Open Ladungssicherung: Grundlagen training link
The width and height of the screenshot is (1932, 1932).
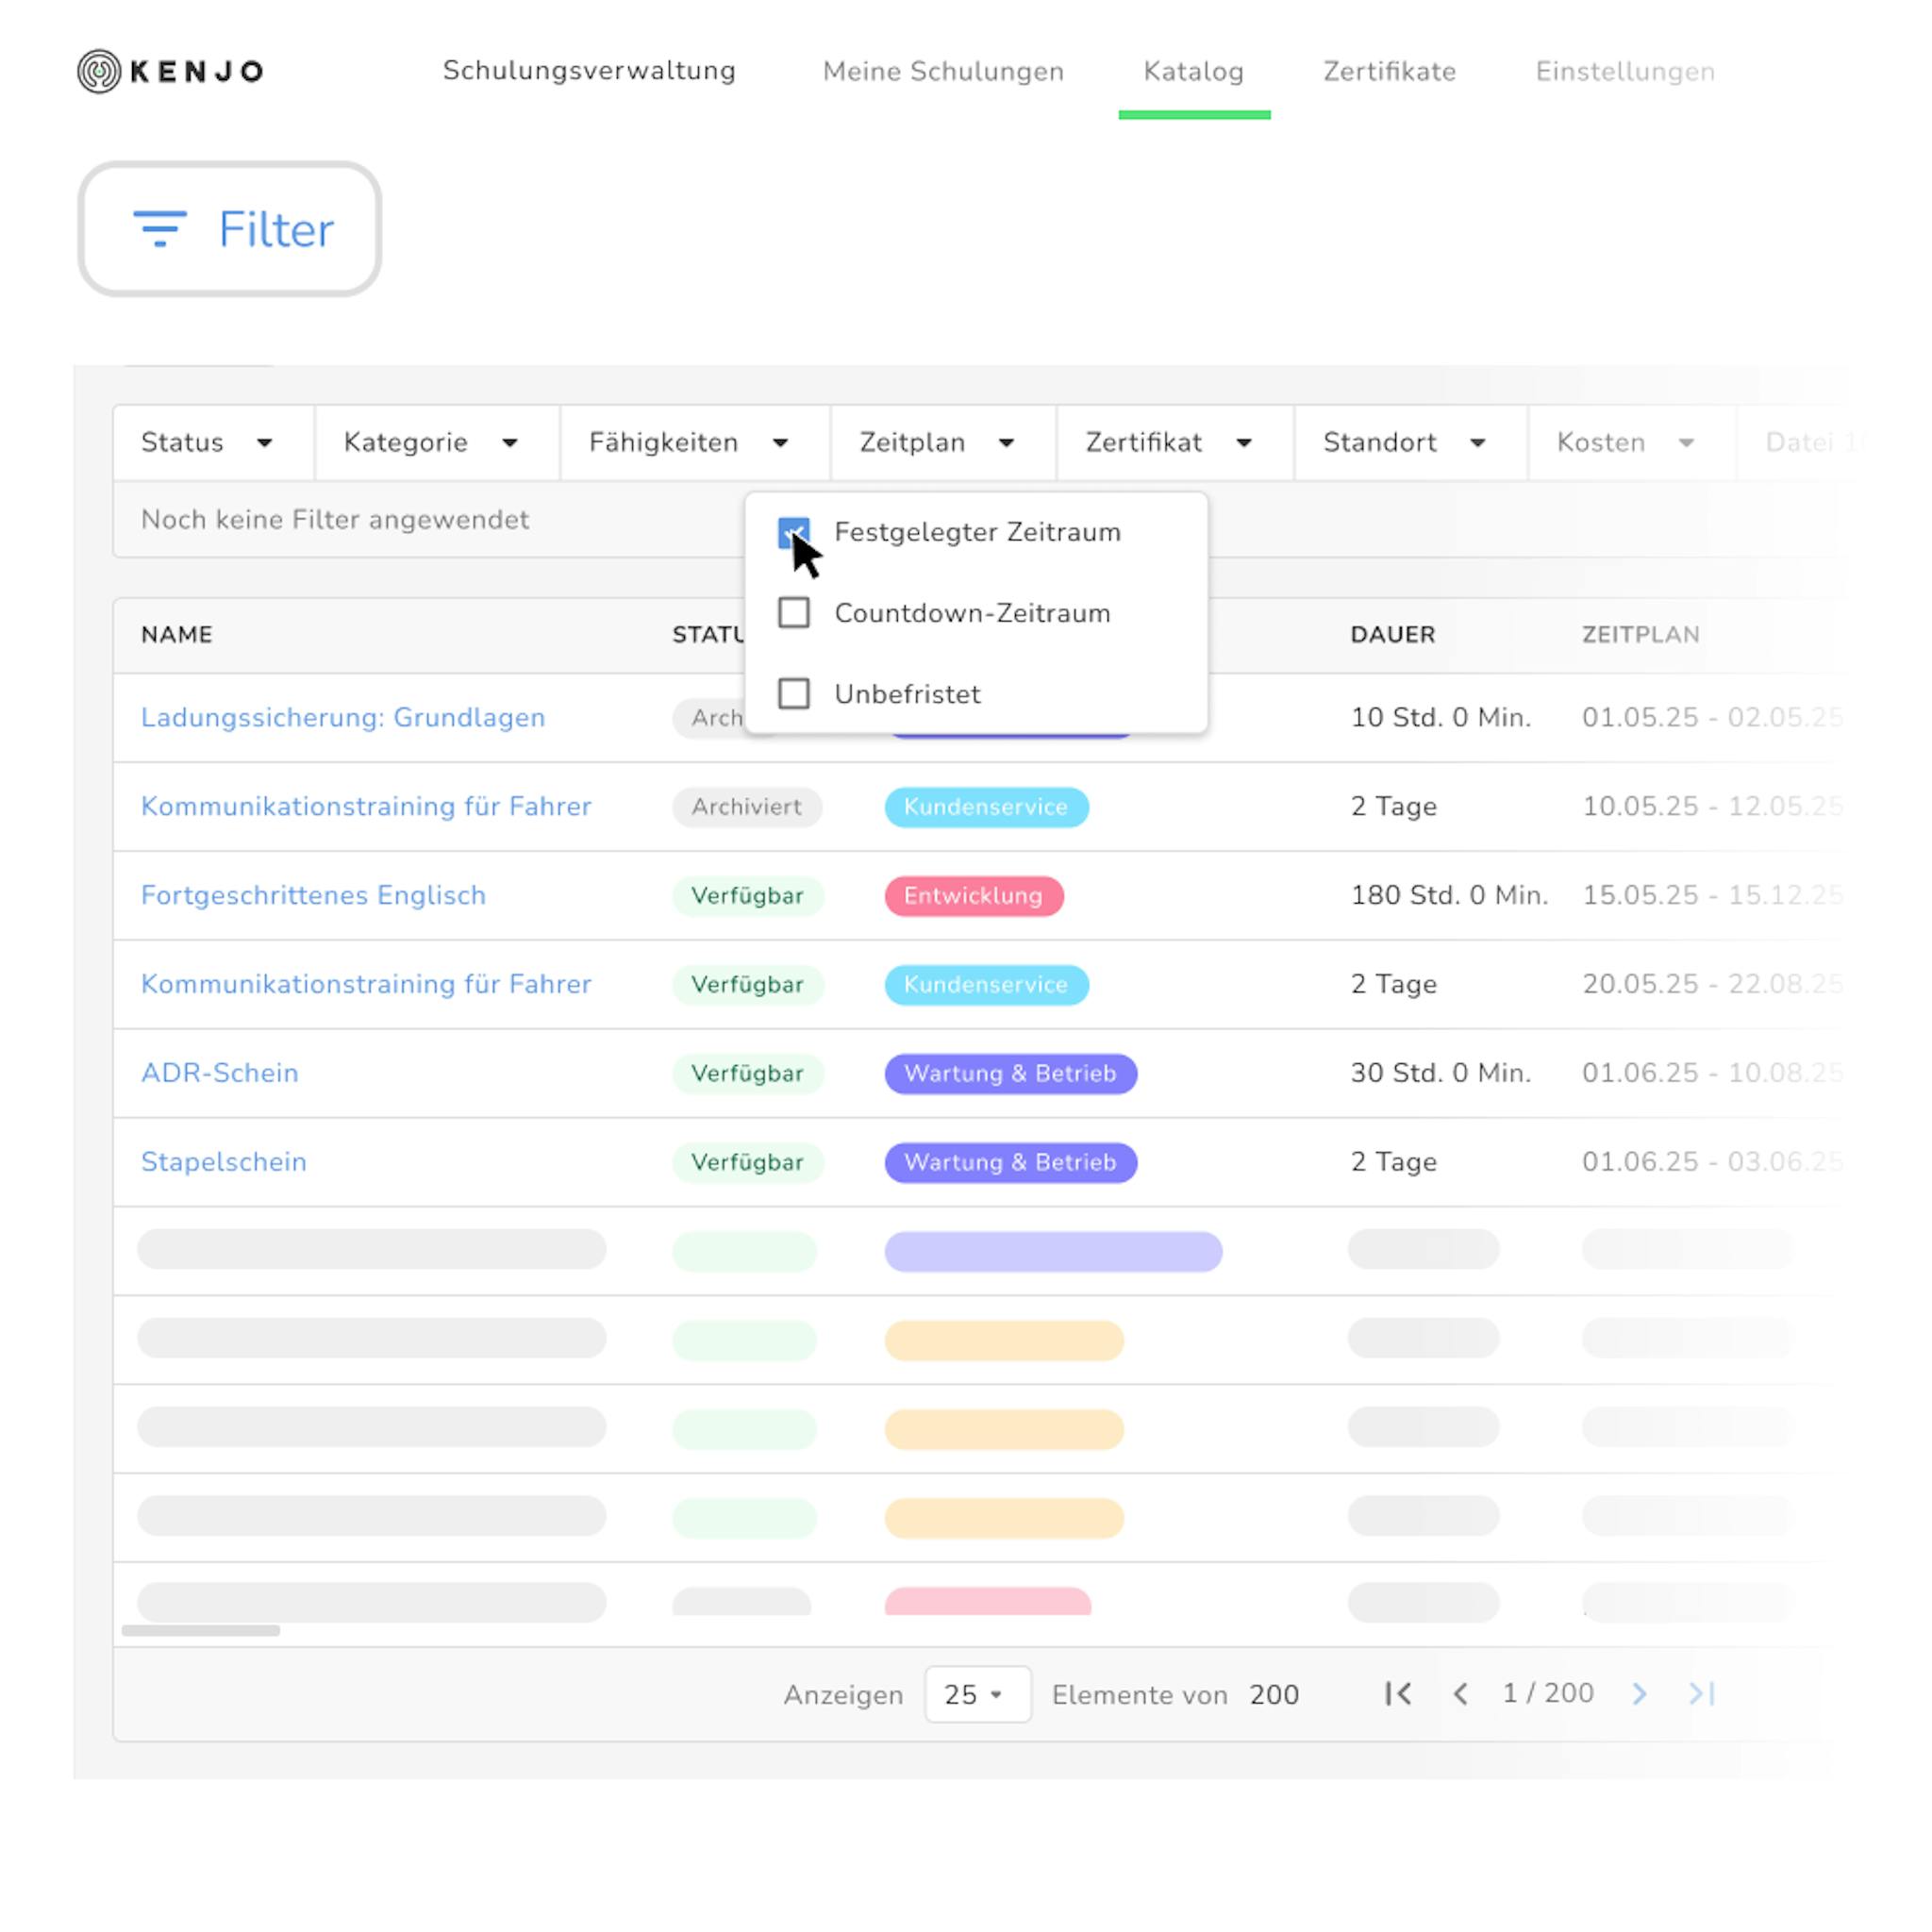(x=343, y=717)
